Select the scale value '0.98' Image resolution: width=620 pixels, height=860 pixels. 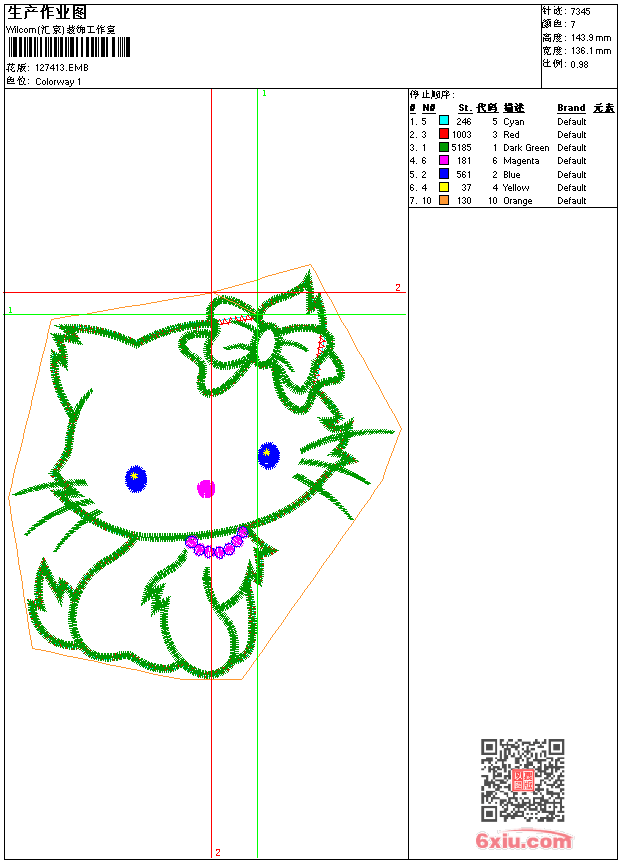(579, 64)
